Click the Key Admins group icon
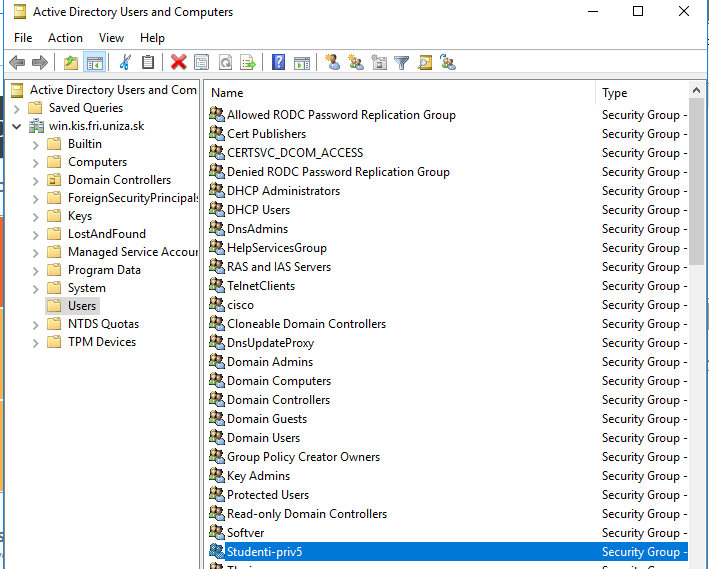709x569 pixels. pyautogui.click(x=217, y=475)
